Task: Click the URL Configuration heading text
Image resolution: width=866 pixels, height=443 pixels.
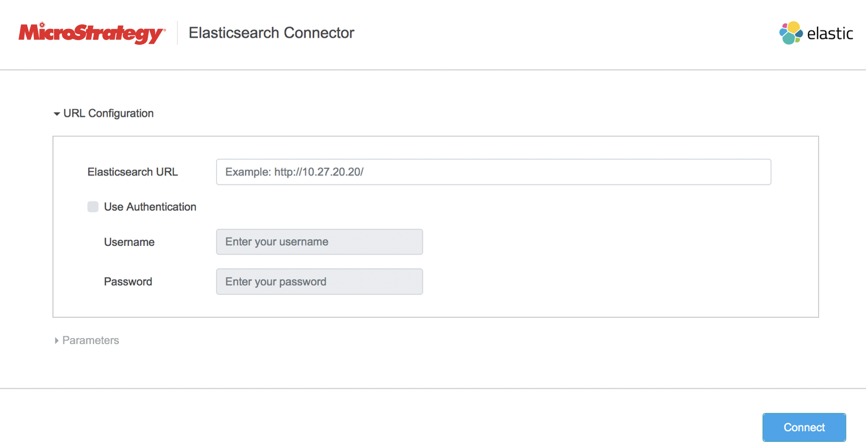Action: (x=108, y=114)
